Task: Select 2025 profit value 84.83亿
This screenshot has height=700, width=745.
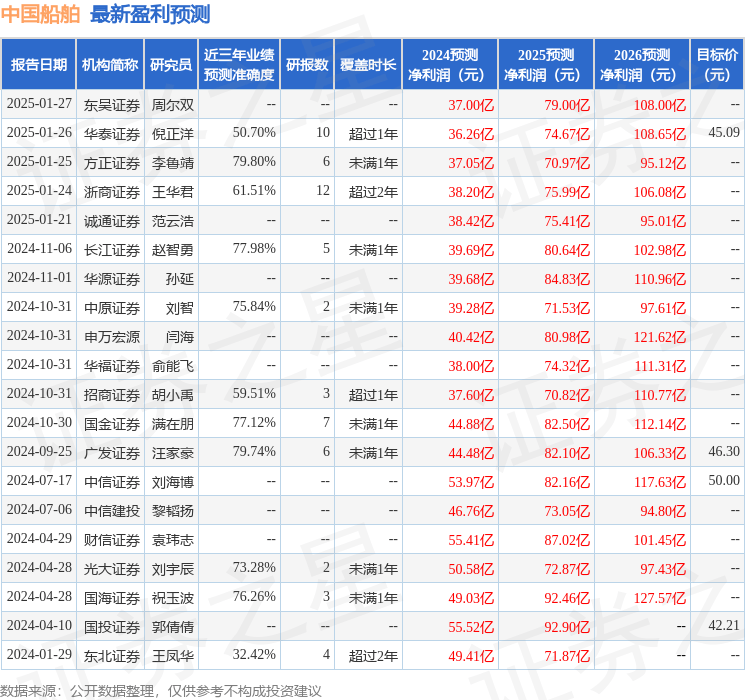Action: (x=567, y=279)
